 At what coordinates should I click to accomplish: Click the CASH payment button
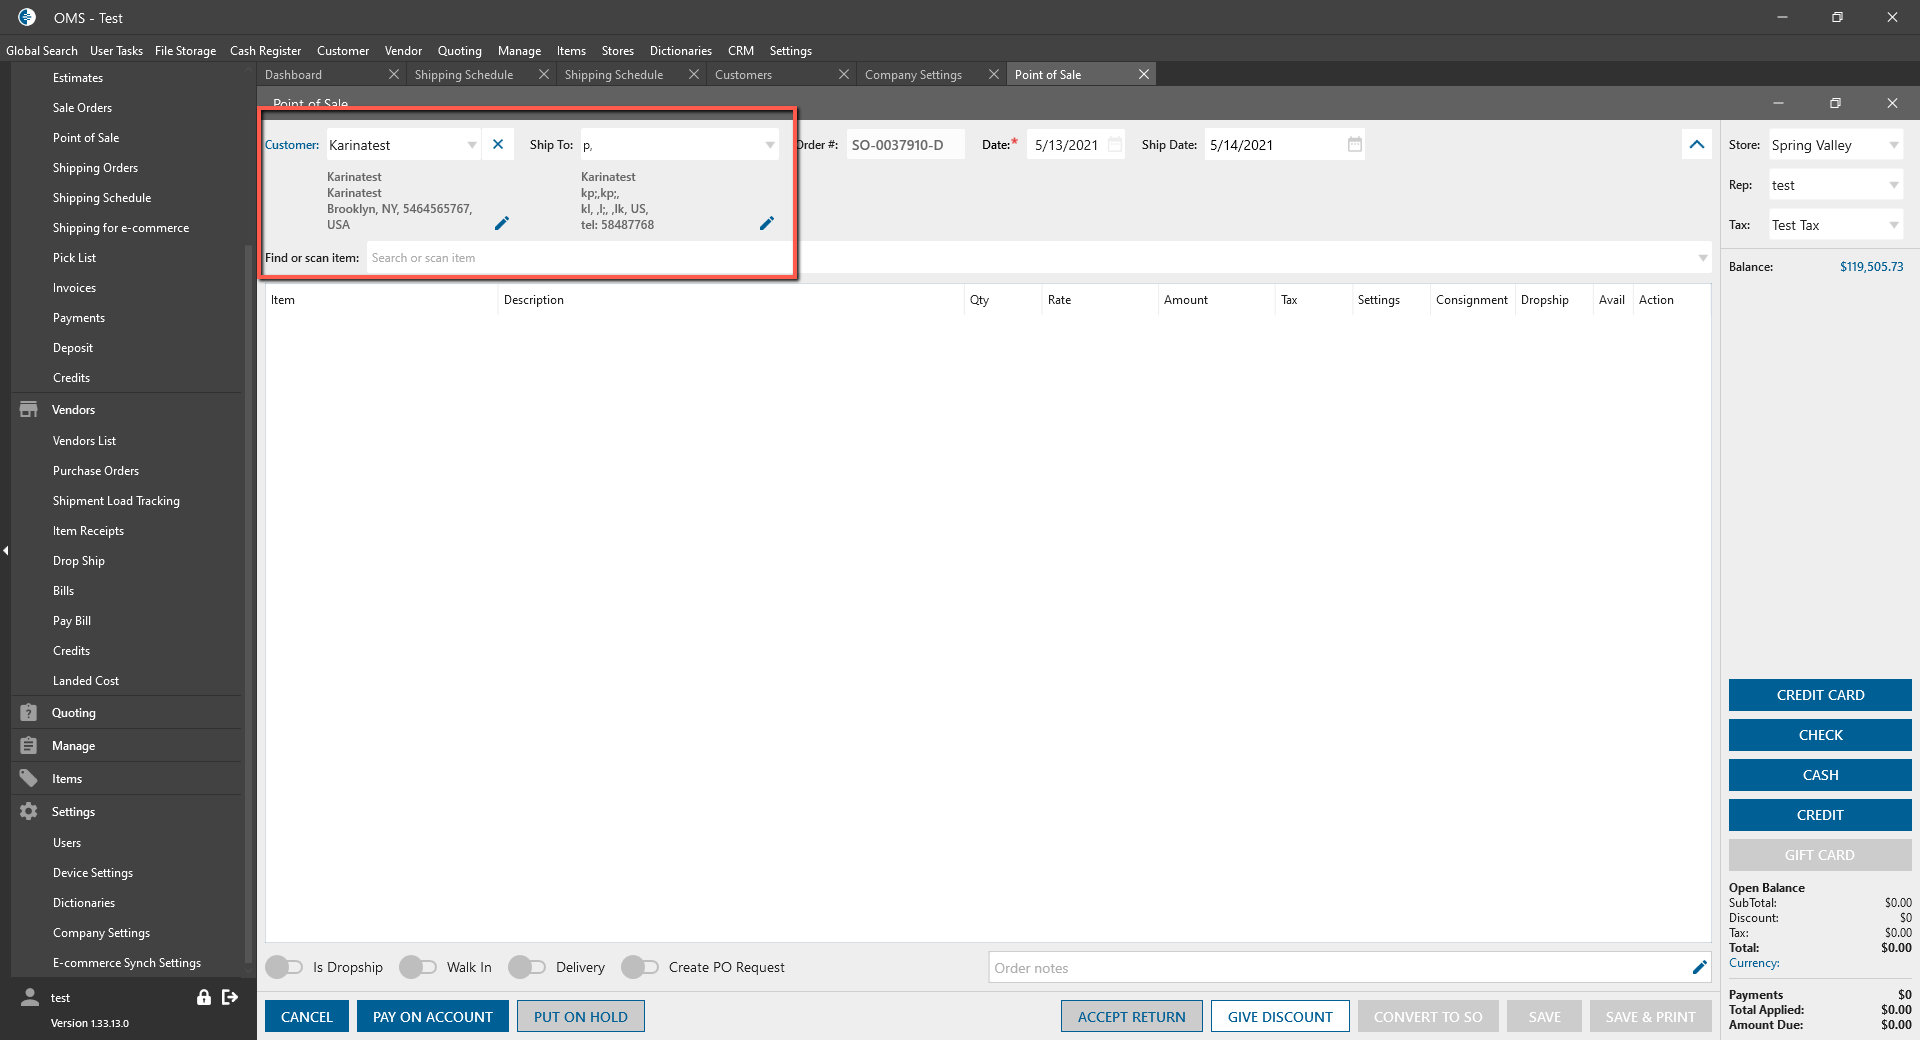(x=1820, y=775)
